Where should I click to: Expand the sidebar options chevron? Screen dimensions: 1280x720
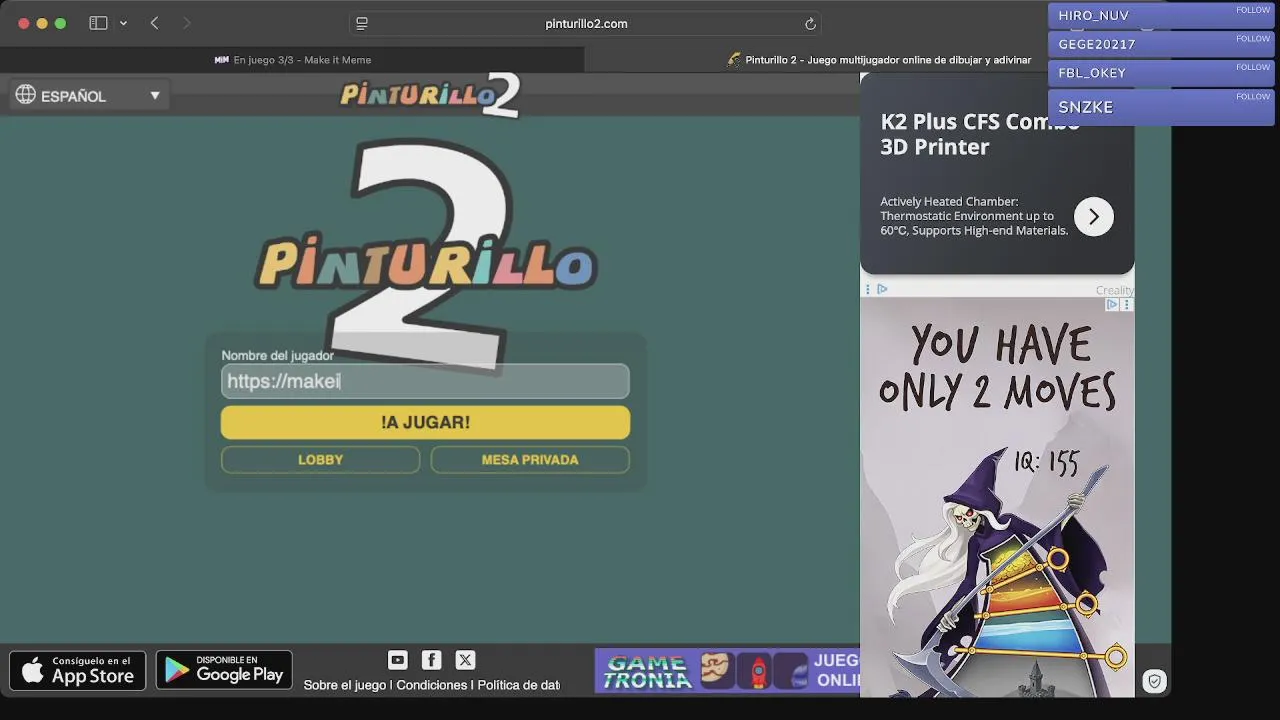pyautogui.click(x=123, y=23)
